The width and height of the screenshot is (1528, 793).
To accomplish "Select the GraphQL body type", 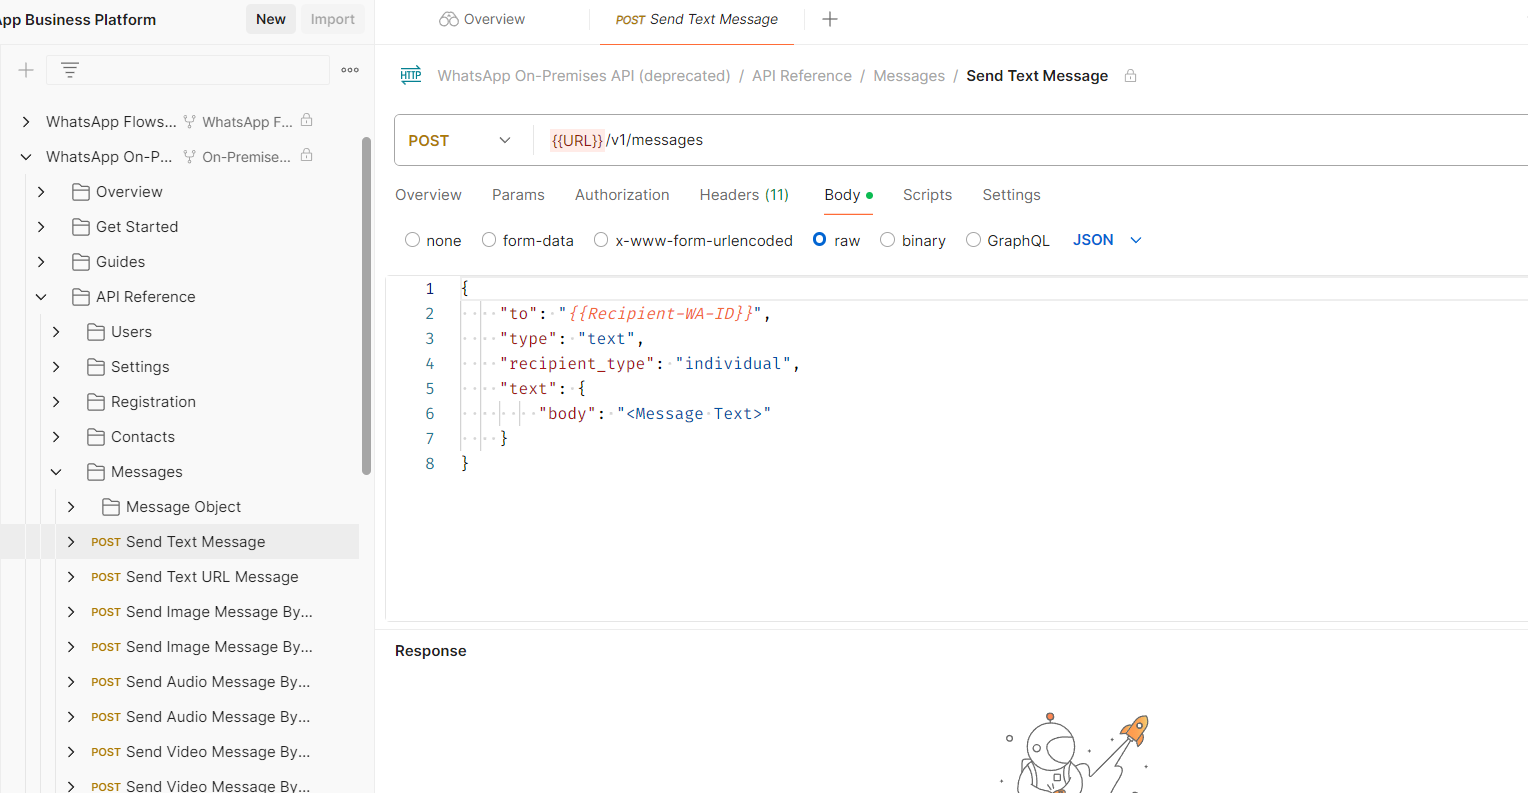I will [x=973, y=240].
